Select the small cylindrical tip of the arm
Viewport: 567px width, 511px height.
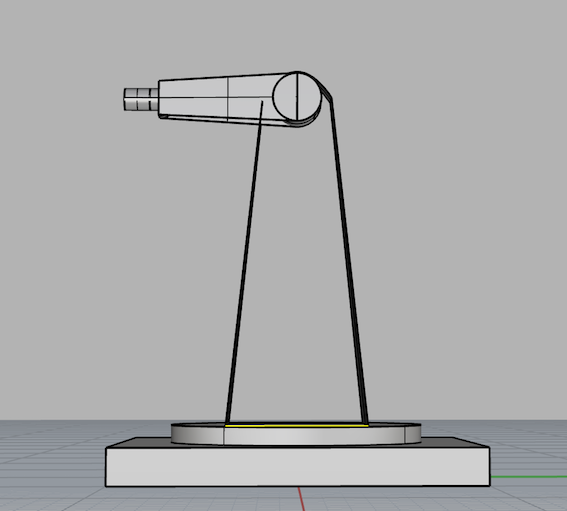point(141,99)
